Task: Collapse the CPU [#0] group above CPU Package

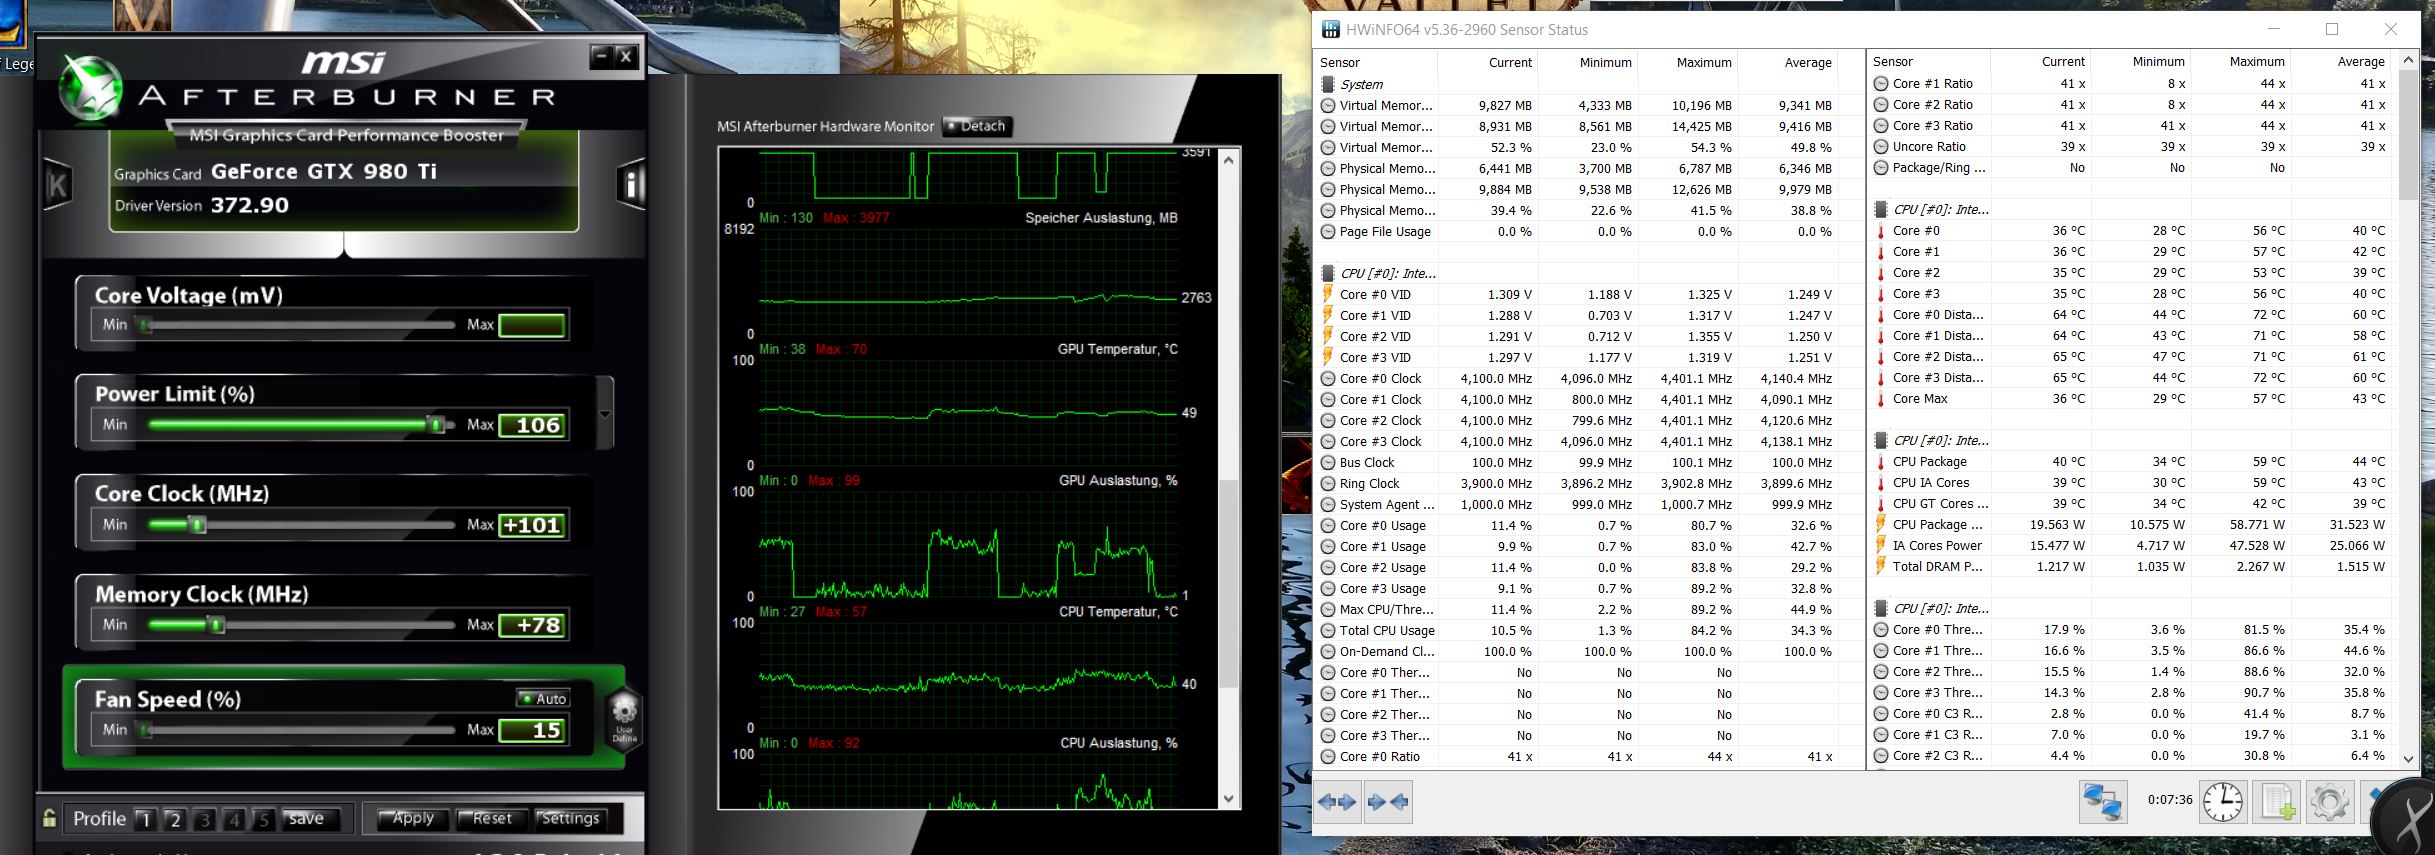Action: [1880, 441]
